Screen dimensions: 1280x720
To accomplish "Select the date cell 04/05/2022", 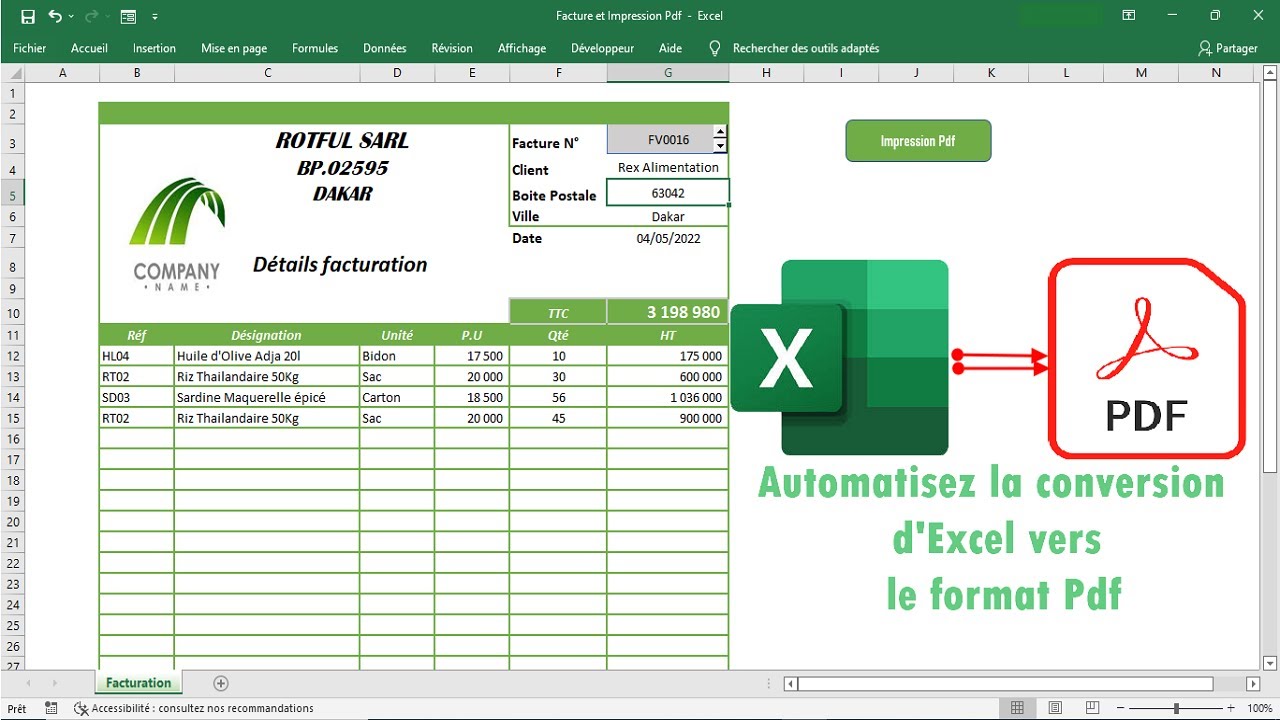I will [x=668, y=238].
